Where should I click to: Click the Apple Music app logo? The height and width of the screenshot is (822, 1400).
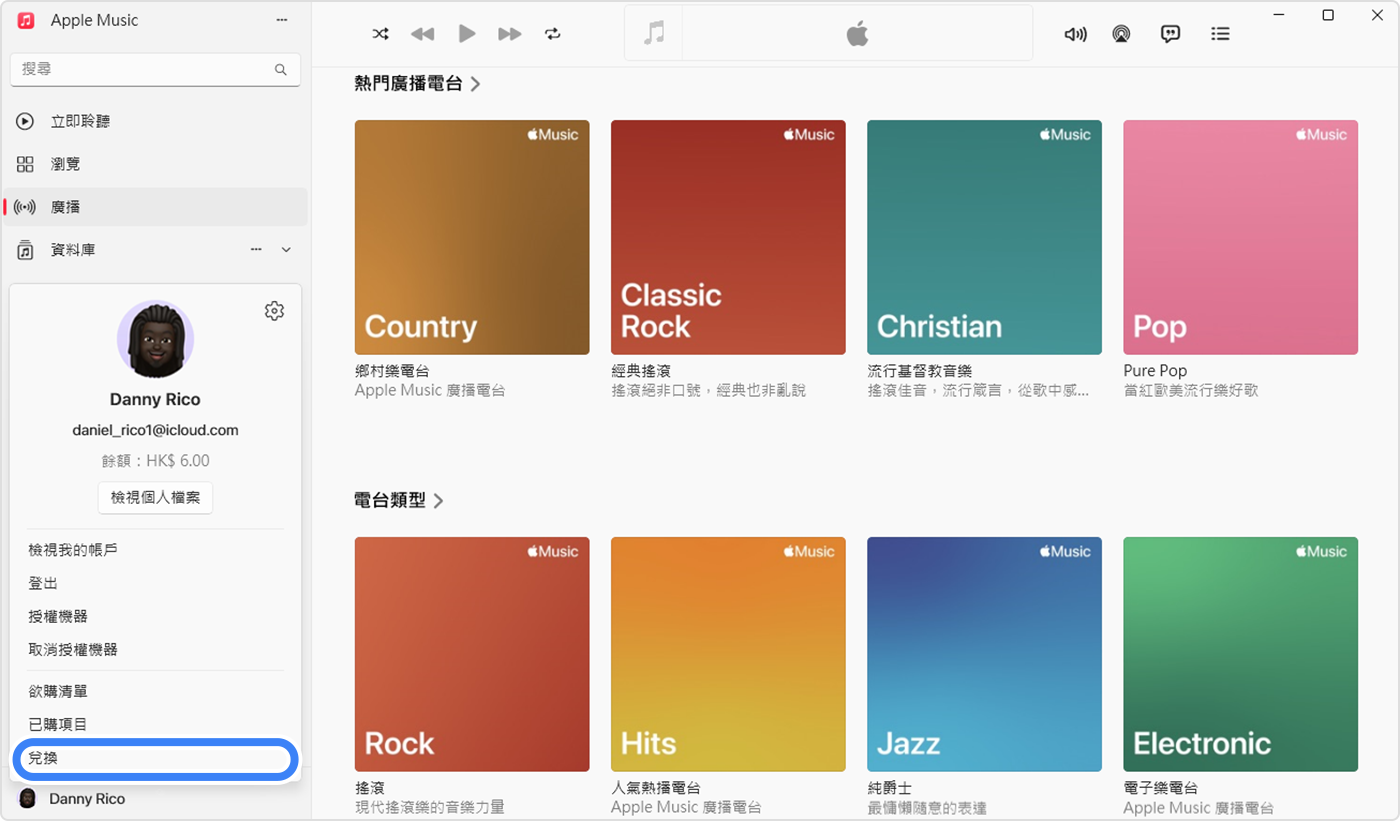[26, 20]
